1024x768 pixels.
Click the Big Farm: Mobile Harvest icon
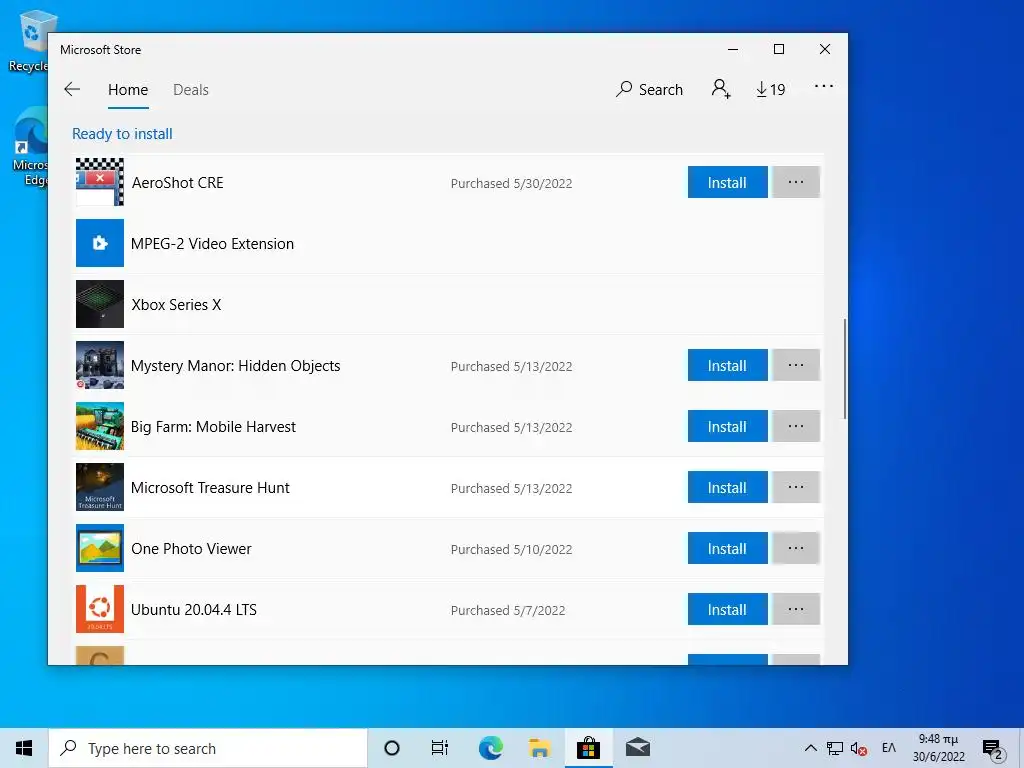click(100, 426)
